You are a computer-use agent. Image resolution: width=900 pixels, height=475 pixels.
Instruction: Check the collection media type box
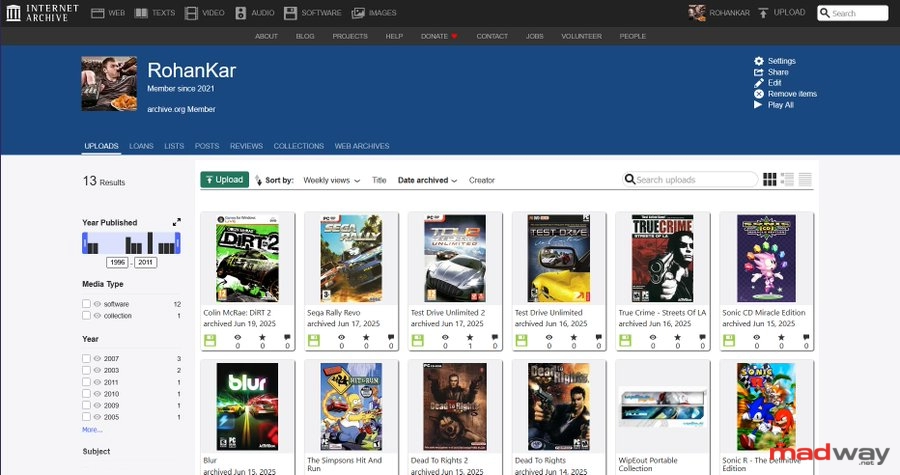(86, 316)
